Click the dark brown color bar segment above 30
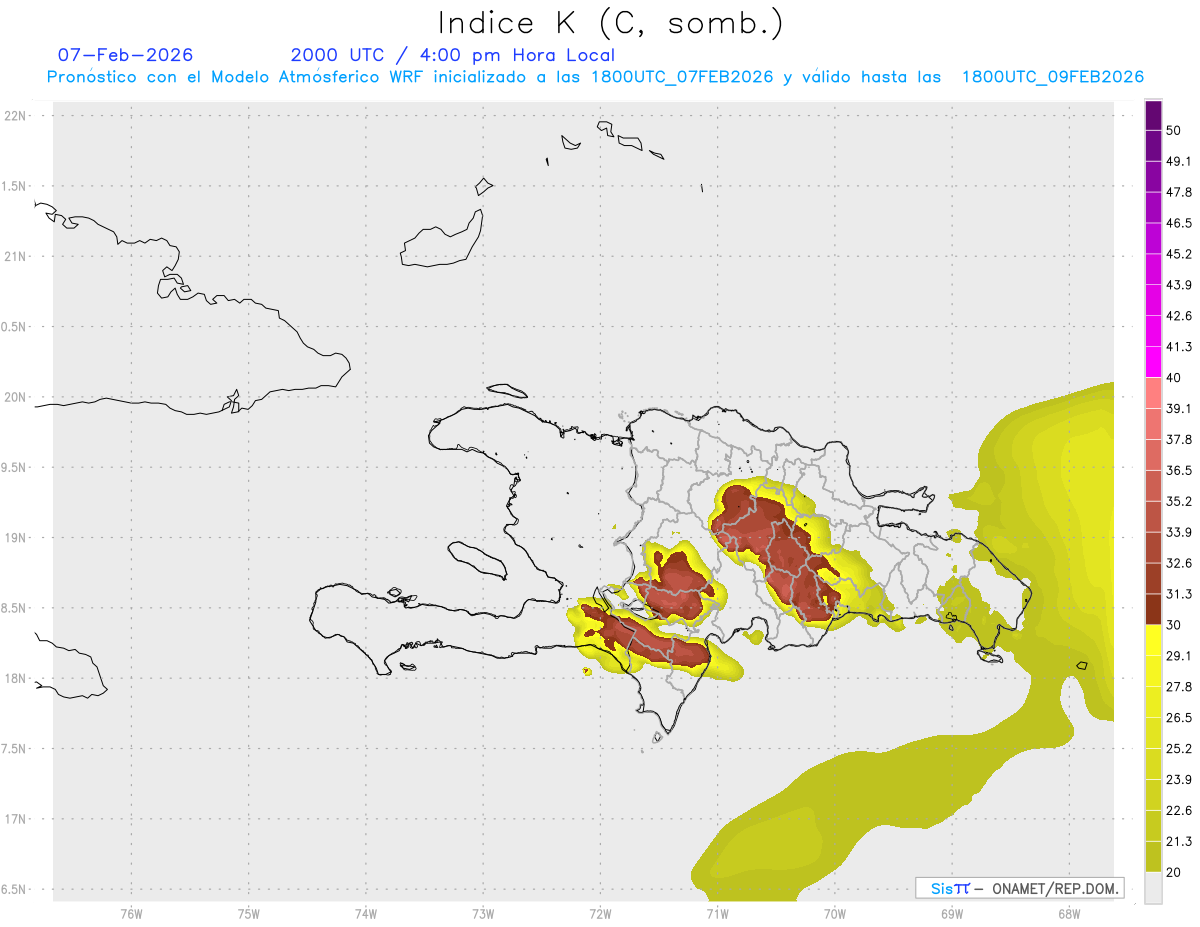Screen dimensions: 1200x927 click(1154, 609)
